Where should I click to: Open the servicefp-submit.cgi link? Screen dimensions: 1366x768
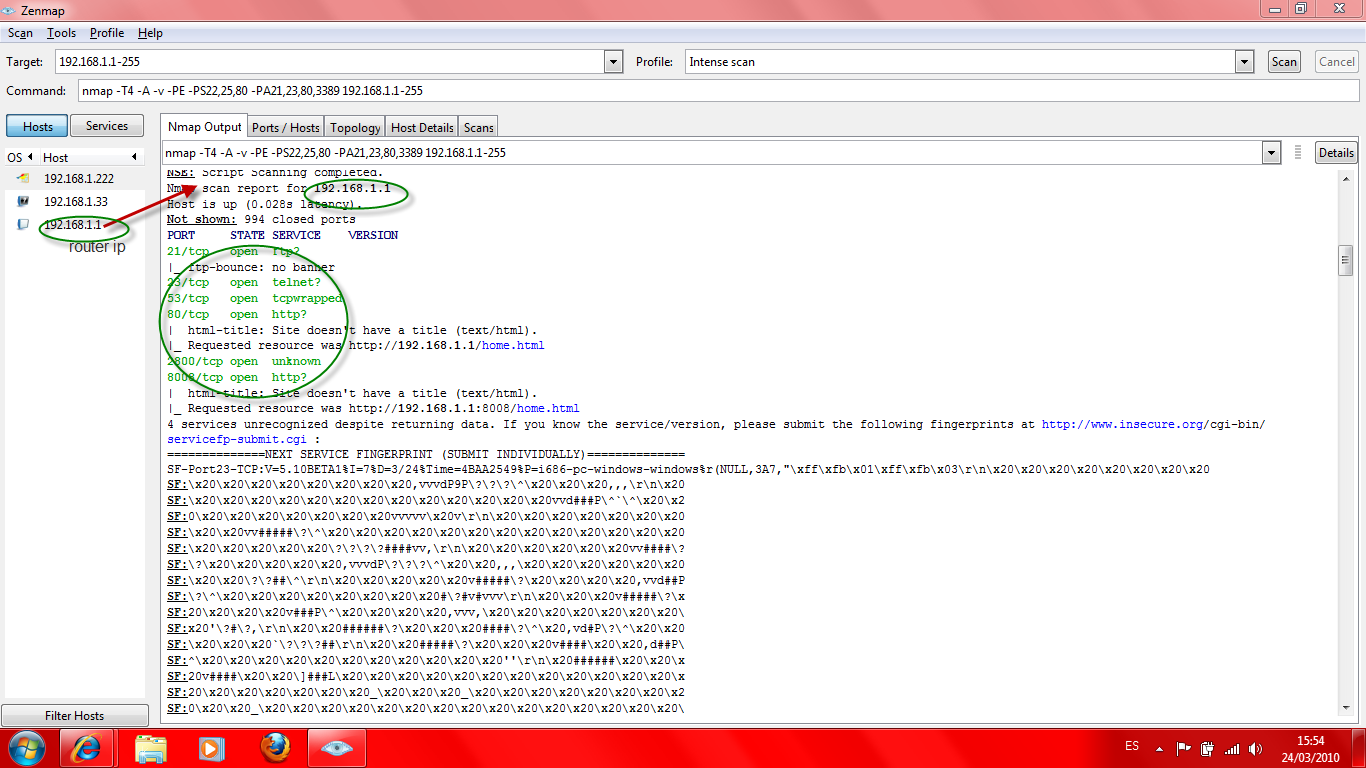coord(238,440)
